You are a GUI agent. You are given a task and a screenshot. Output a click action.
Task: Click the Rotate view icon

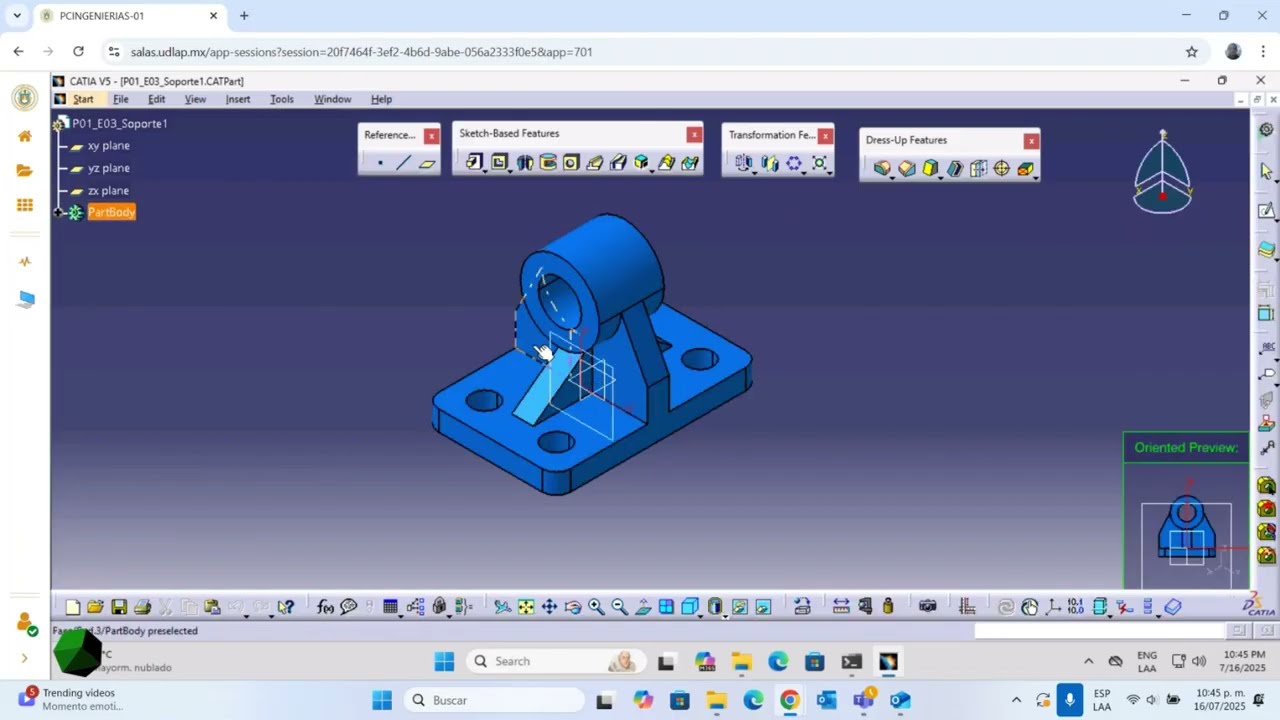click(573, 607)
